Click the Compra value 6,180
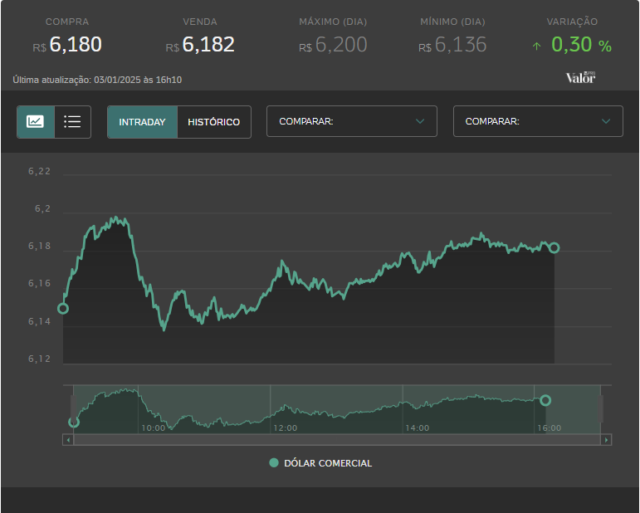This screenshot has height=513, width=640. click(76, 44)
